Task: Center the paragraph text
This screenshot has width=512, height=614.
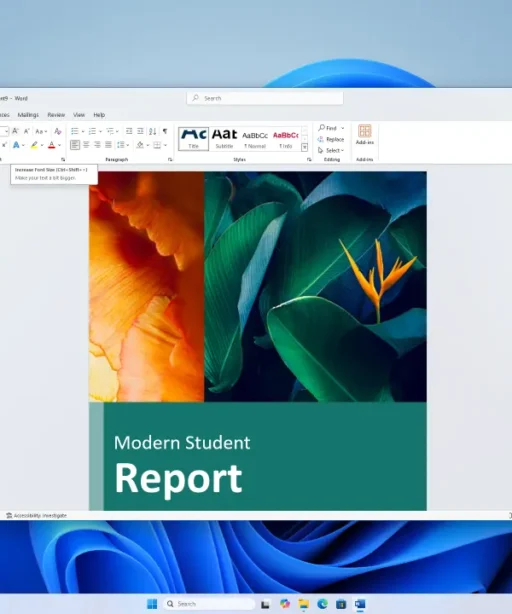Action: 86,145
